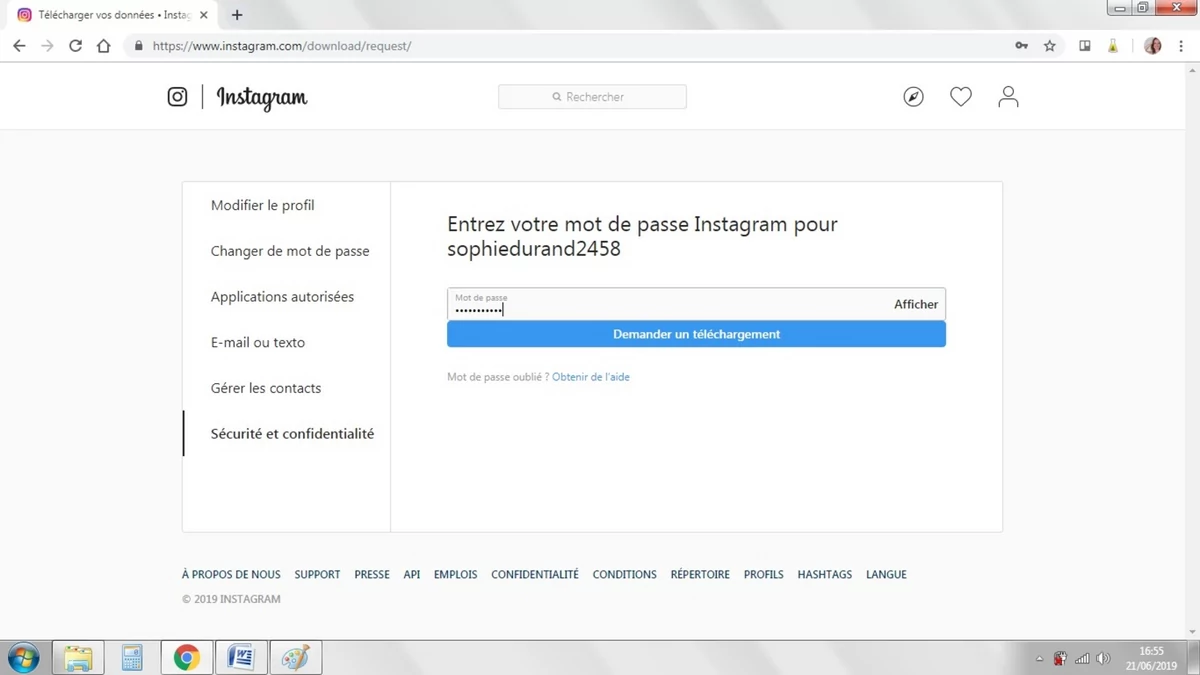The height and width of the screenshot is (675, 1200).
Task: Bookmark this page with star icon
Action: click(1050, 46)
